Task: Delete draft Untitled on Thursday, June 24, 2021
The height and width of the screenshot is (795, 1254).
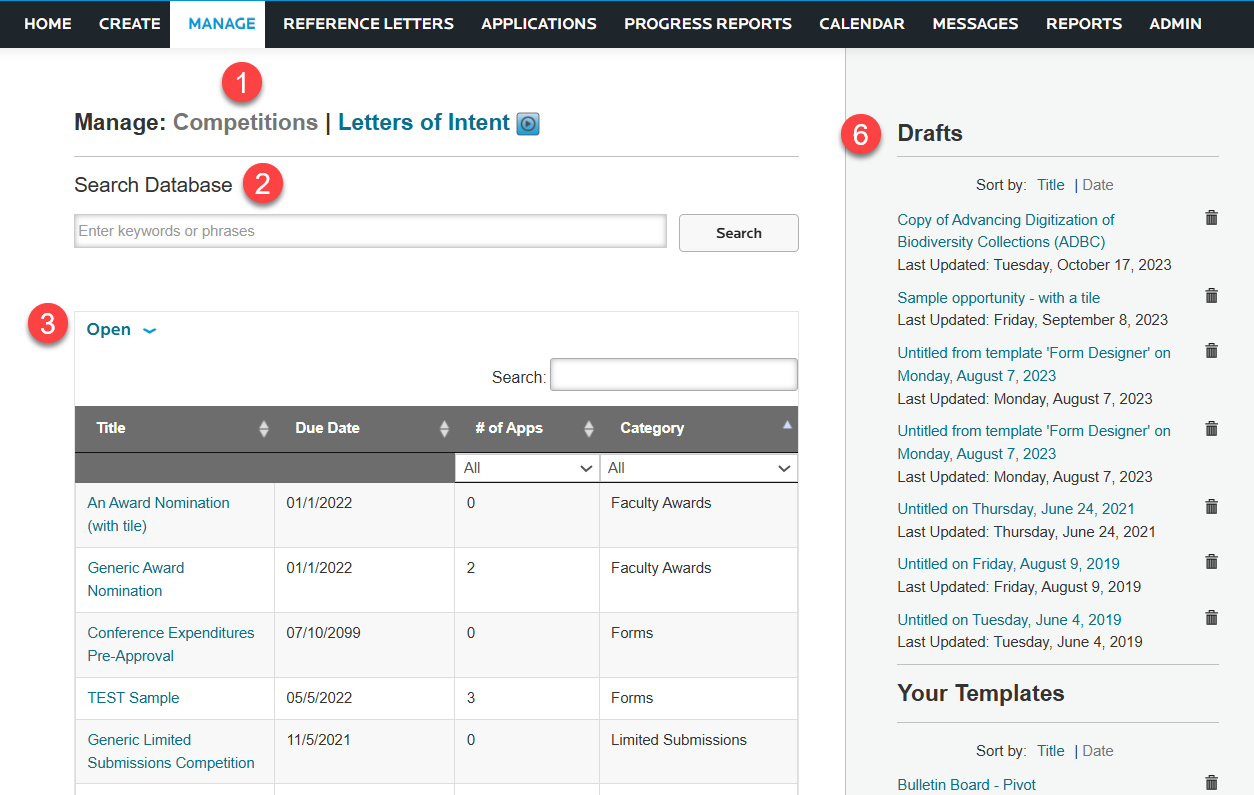Action: (1211, 507)
